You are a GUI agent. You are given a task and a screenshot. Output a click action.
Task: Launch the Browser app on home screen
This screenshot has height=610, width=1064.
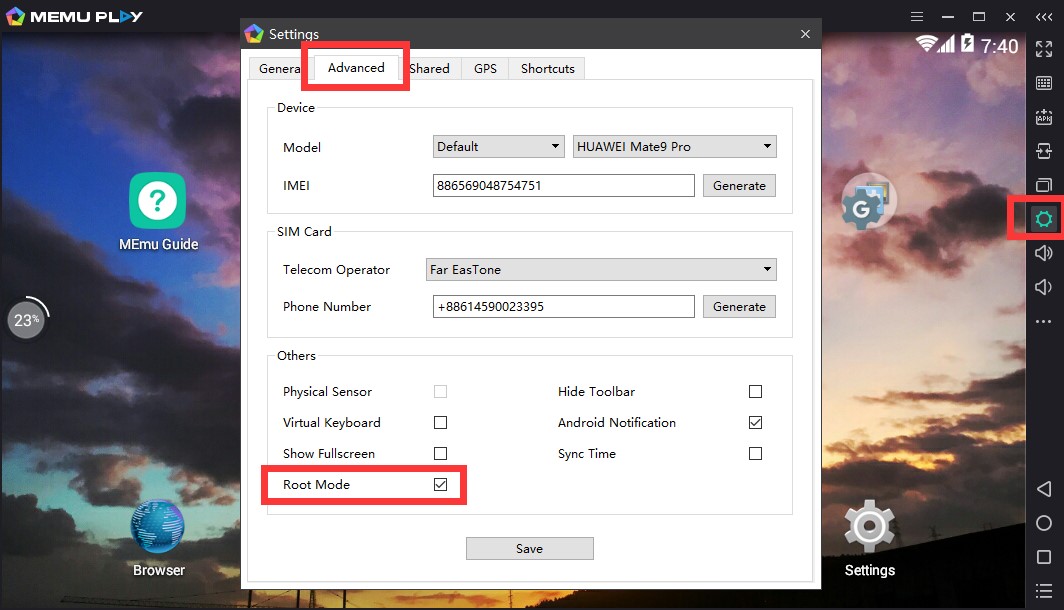[x=158, y=528]
